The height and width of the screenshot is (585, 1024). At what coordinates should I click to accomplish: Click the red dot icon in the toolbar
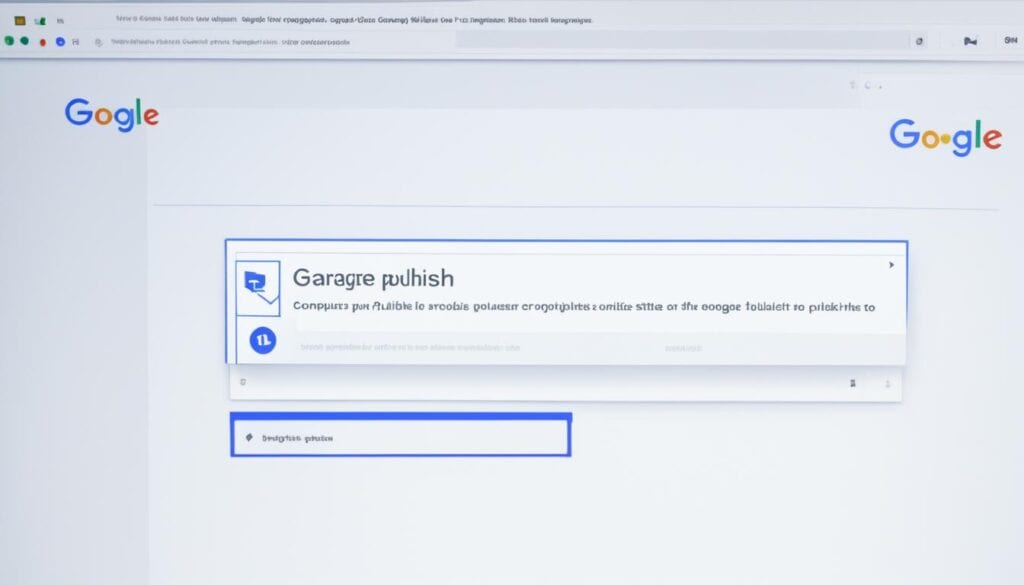[42, 42]
